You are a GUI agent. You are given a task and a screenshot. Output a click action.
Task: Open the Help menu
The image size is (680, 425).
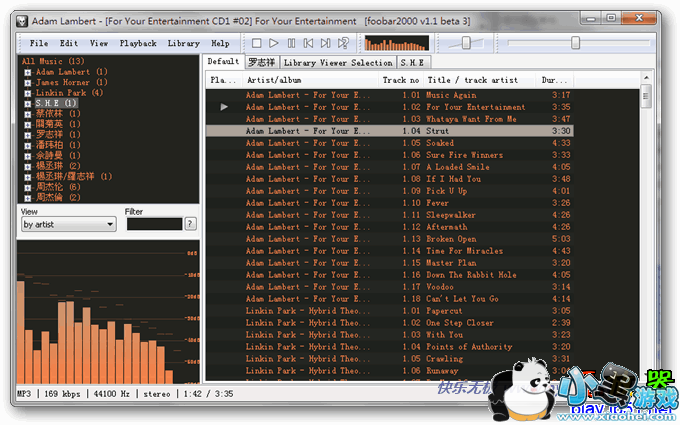tap(220, 43)
